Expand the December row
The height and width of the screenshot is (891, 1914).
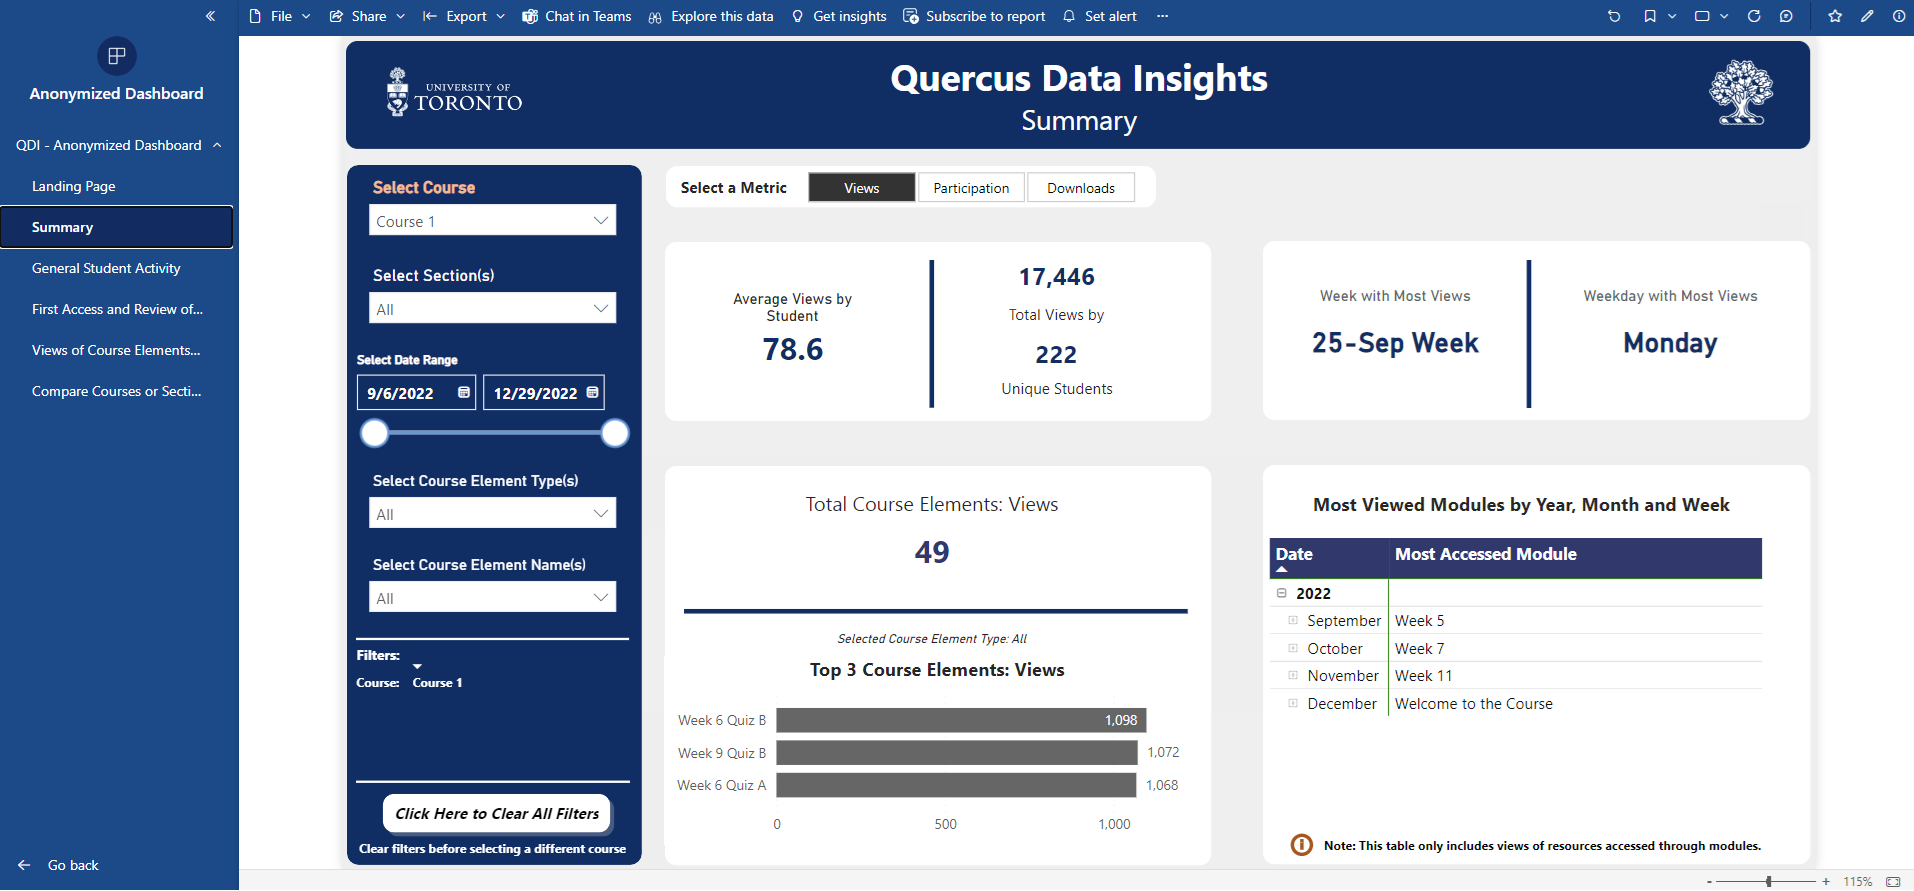[1293, 703]
